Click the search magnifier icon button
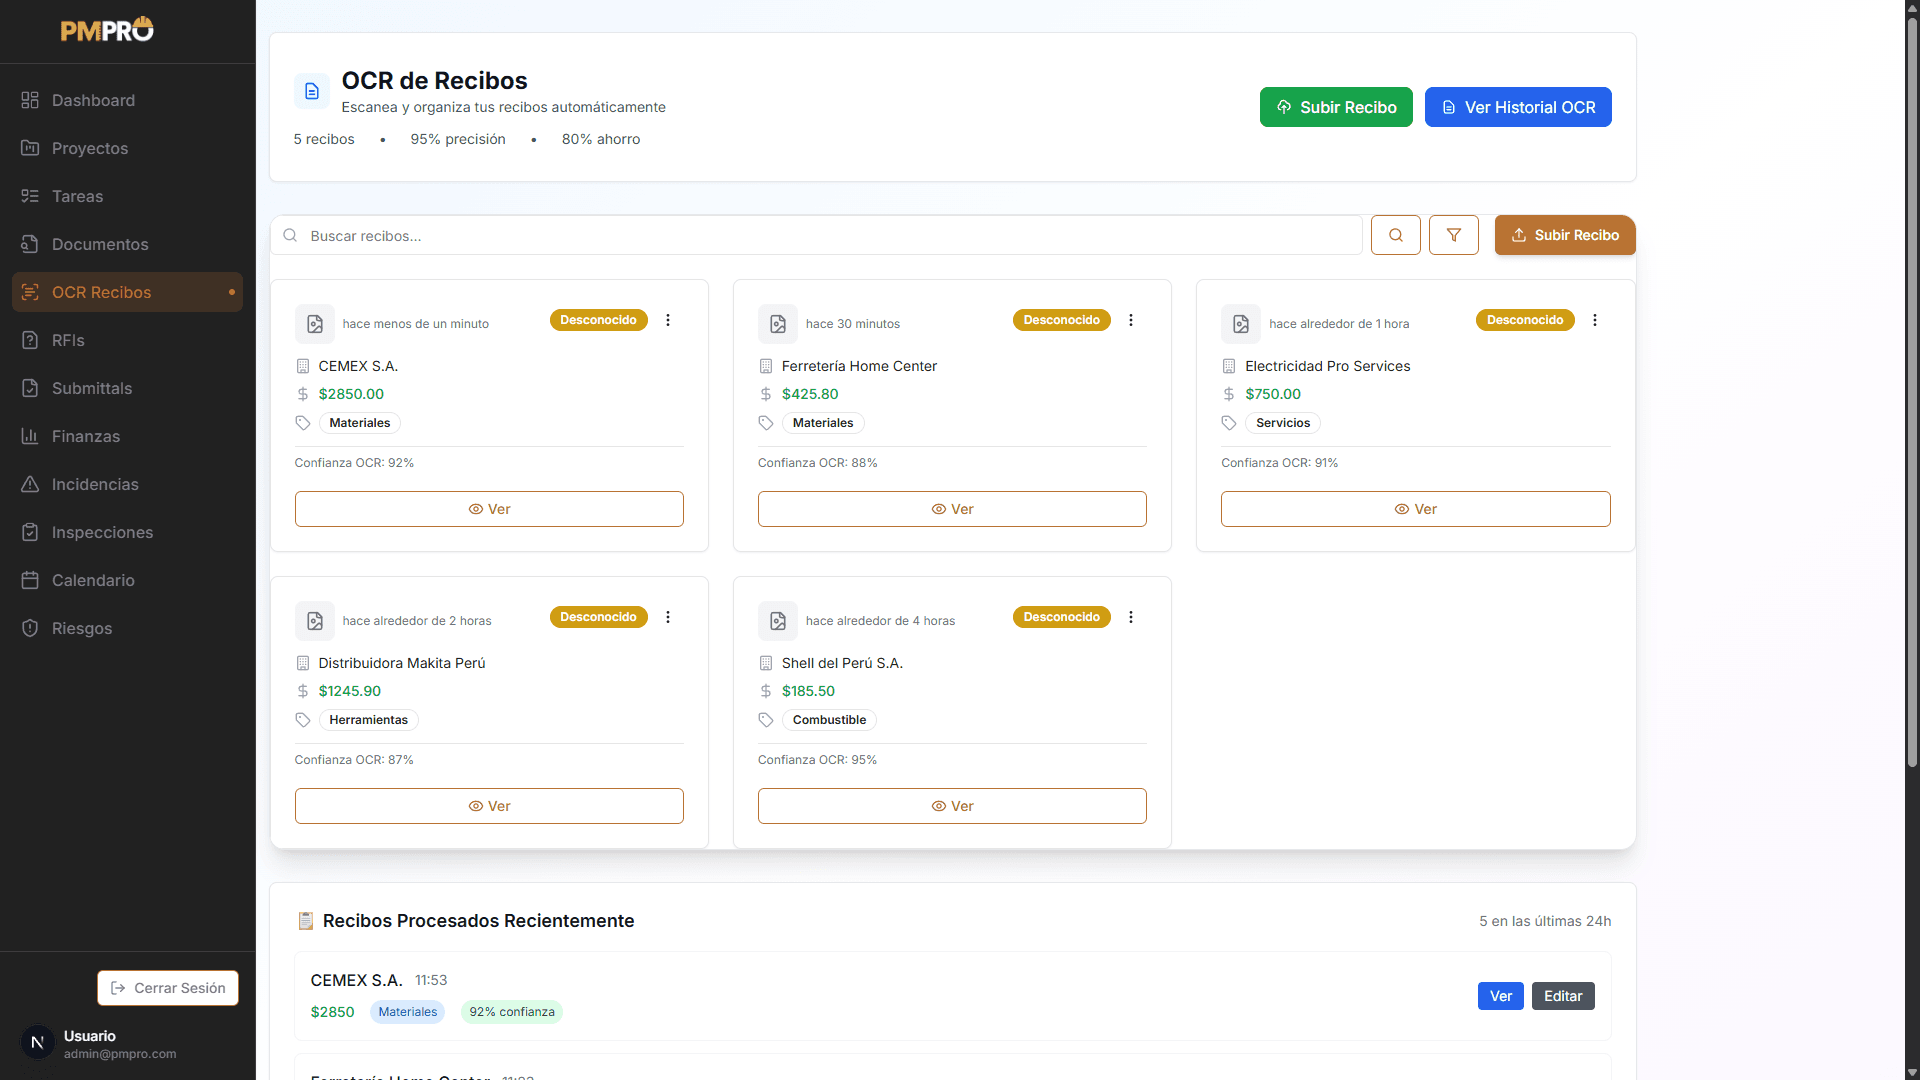This screenshot has width=1920, height=1080. point(1395,235)
